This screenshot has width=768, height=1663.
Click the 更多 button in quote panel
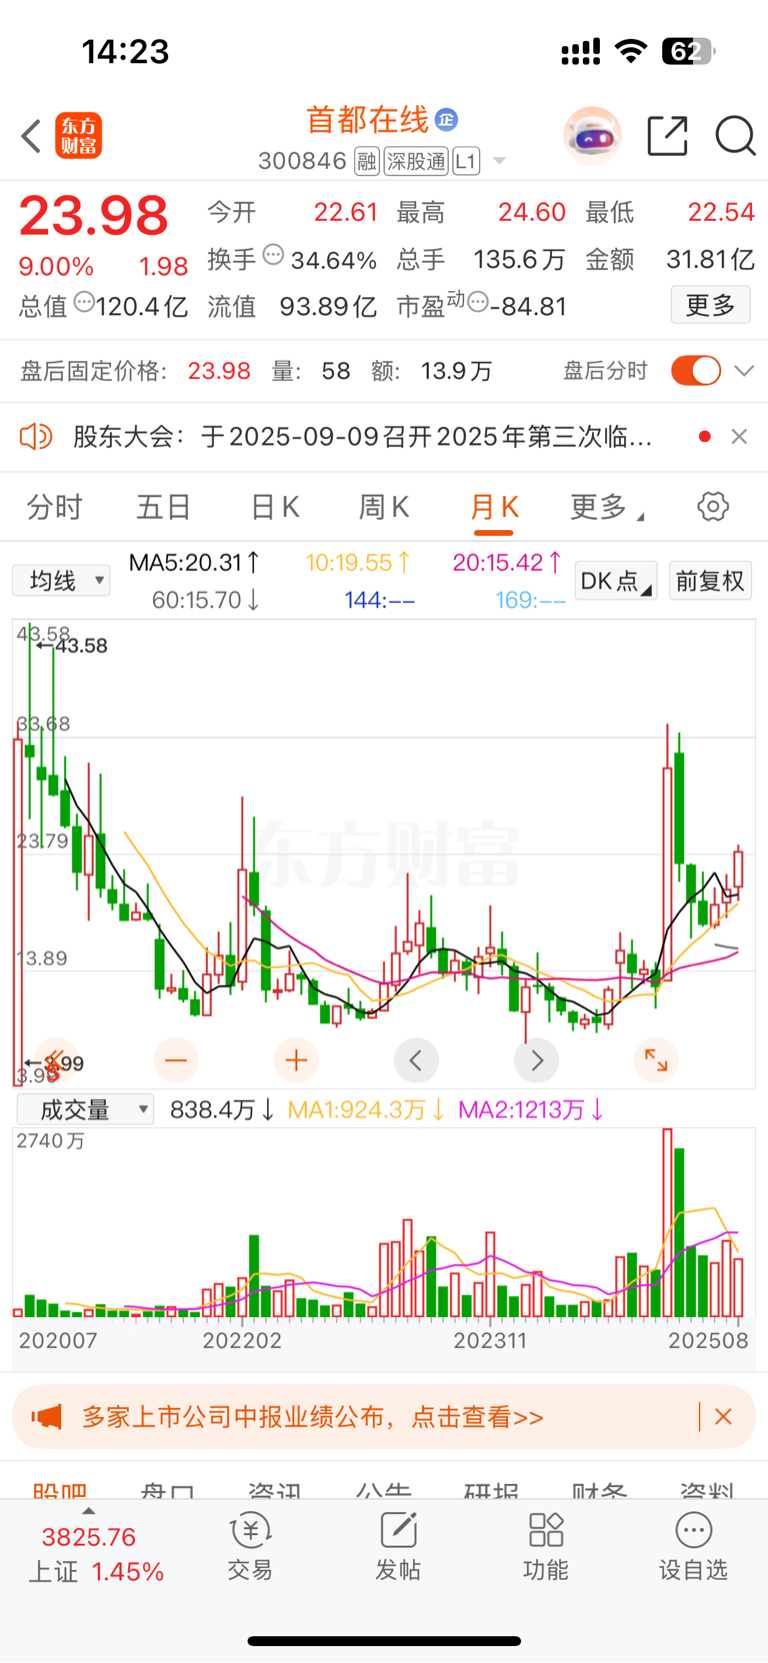coord(710,305)
